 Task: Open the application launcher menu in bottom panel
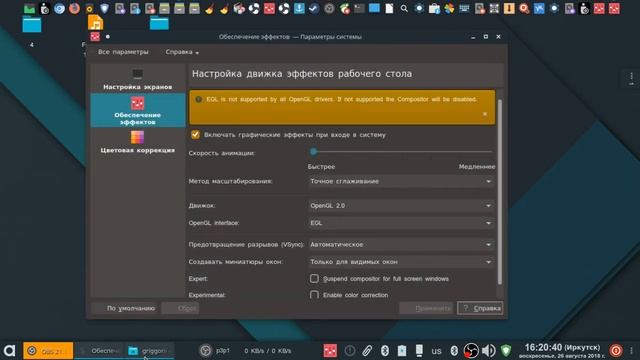click(x=9, y=350)
